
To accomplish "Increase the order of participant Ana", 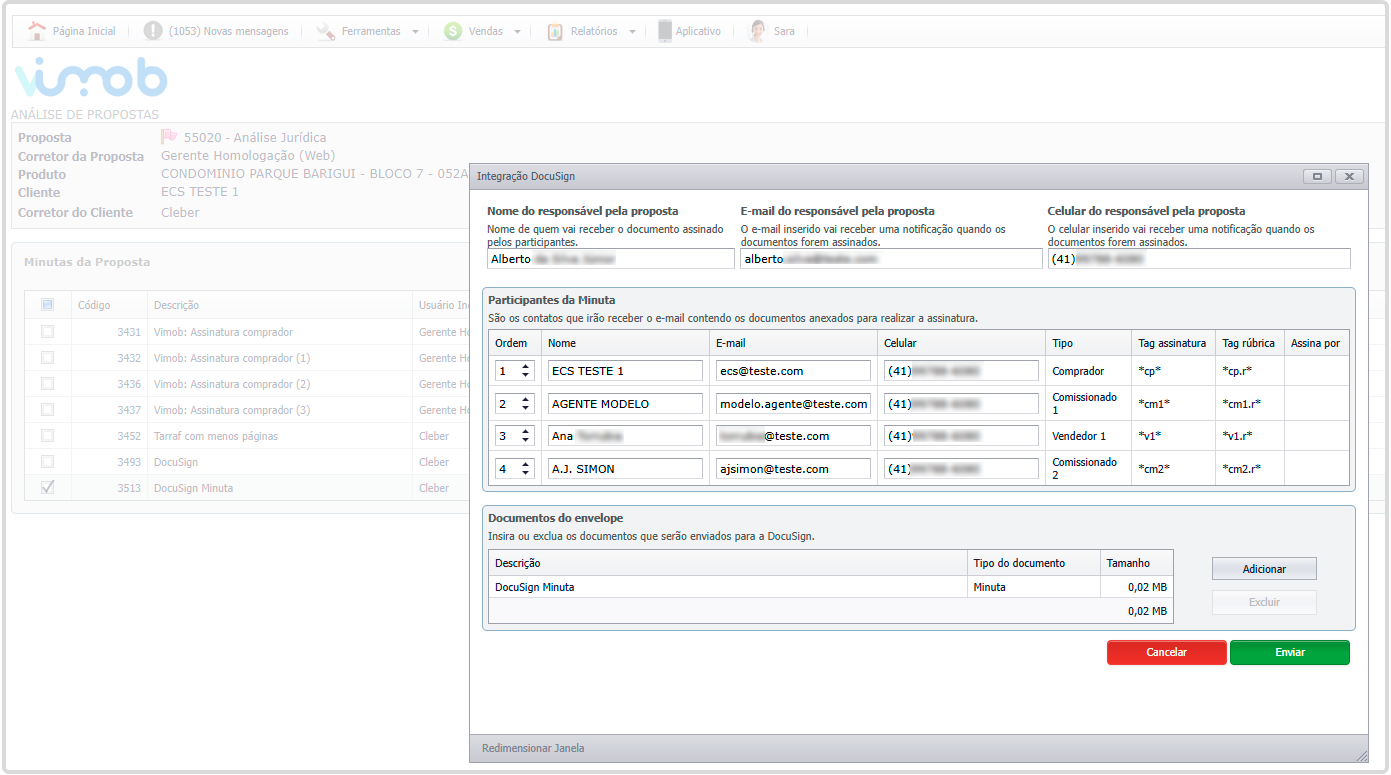I will click(x=525, y=431).
